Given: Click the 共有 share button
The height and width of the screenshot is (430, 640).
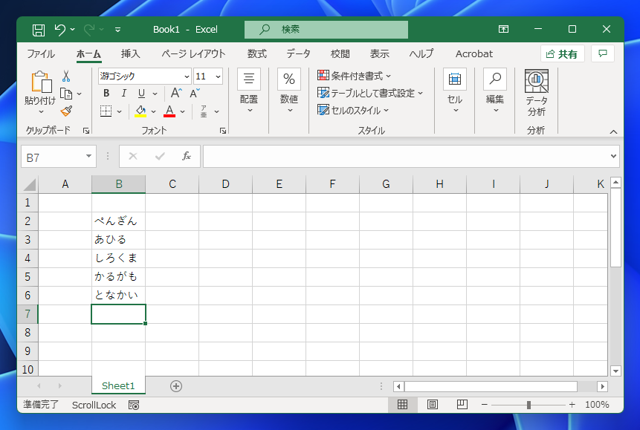Looking at the screenshot, I should point(562,54).
